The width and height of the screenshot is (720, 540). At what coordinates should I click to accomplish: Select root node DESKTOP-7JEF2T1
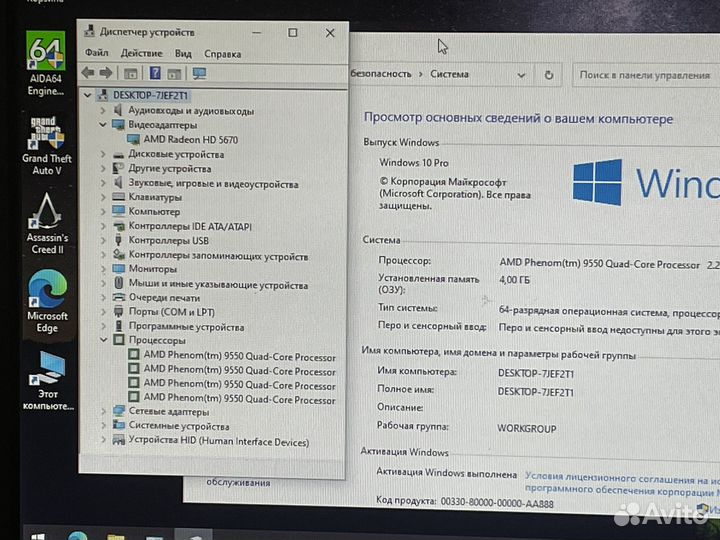pyautogui.click(x=150, y=95)
